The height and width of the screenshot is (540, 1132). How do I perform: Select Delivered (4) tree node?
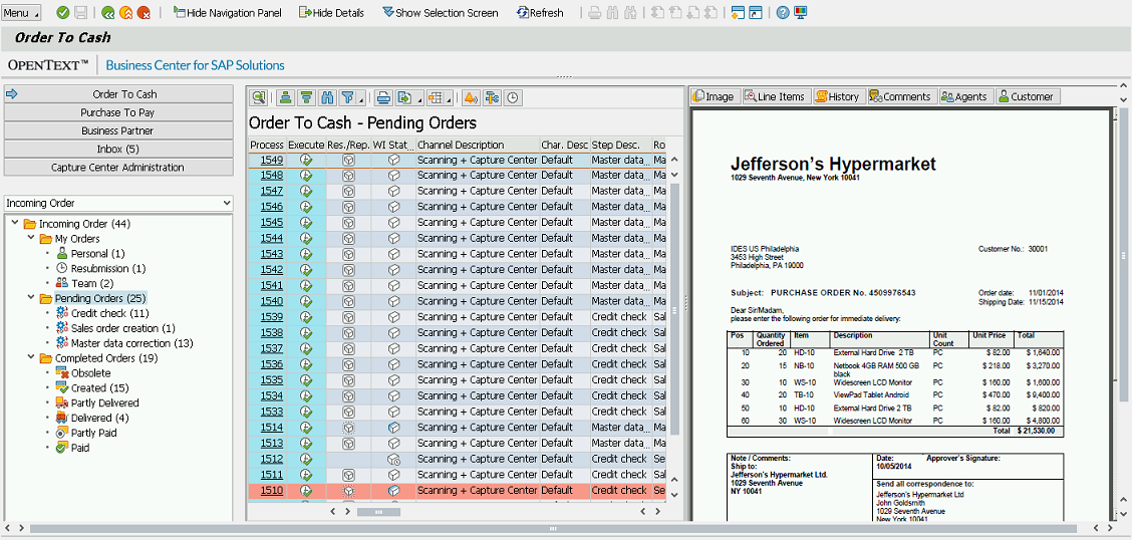pyautogui.click(x=100, y=418)
